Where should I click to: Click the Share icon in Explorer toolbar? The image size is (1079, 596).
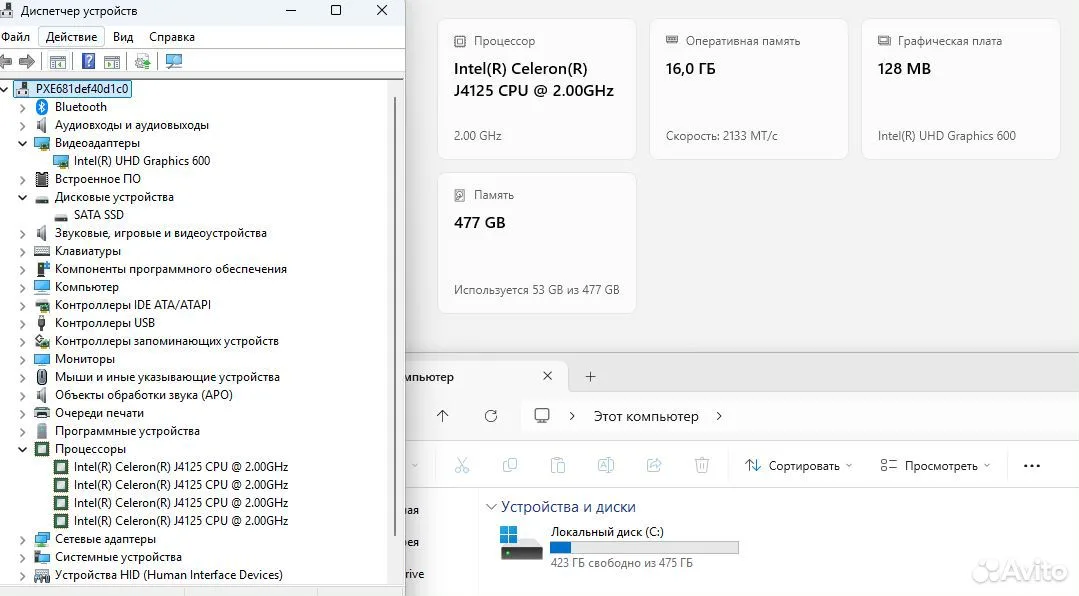click(654, 466)
